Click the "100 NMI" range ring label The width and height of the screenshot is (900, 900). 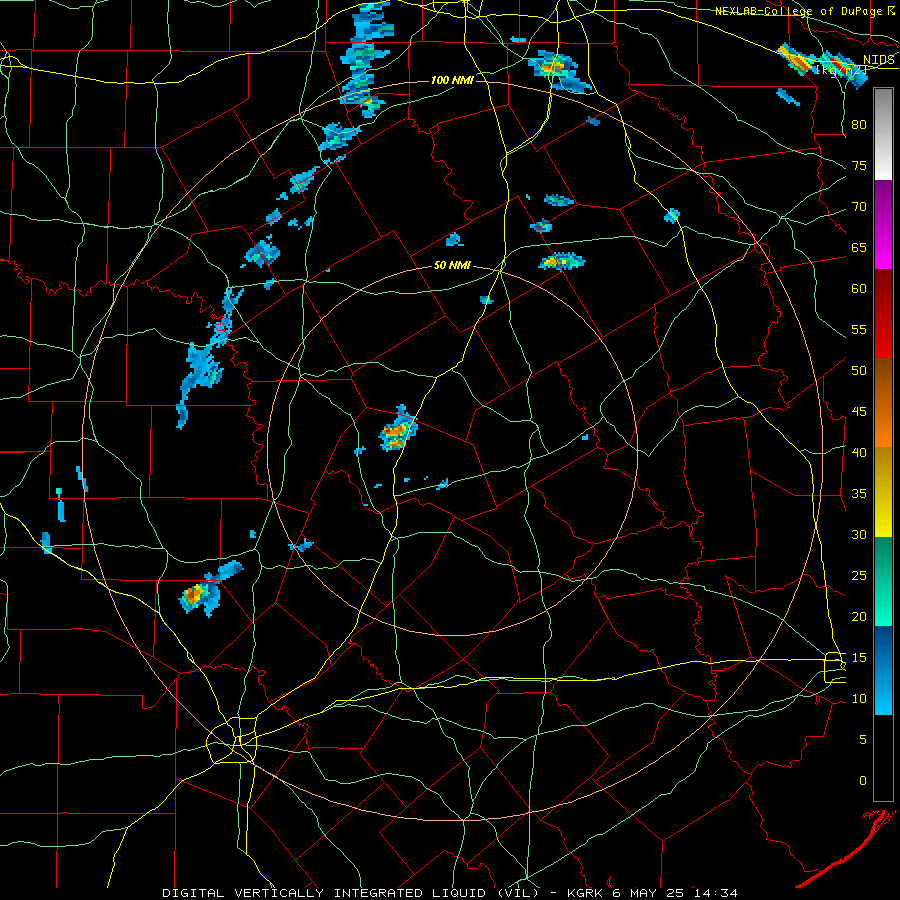pos(452,80)
